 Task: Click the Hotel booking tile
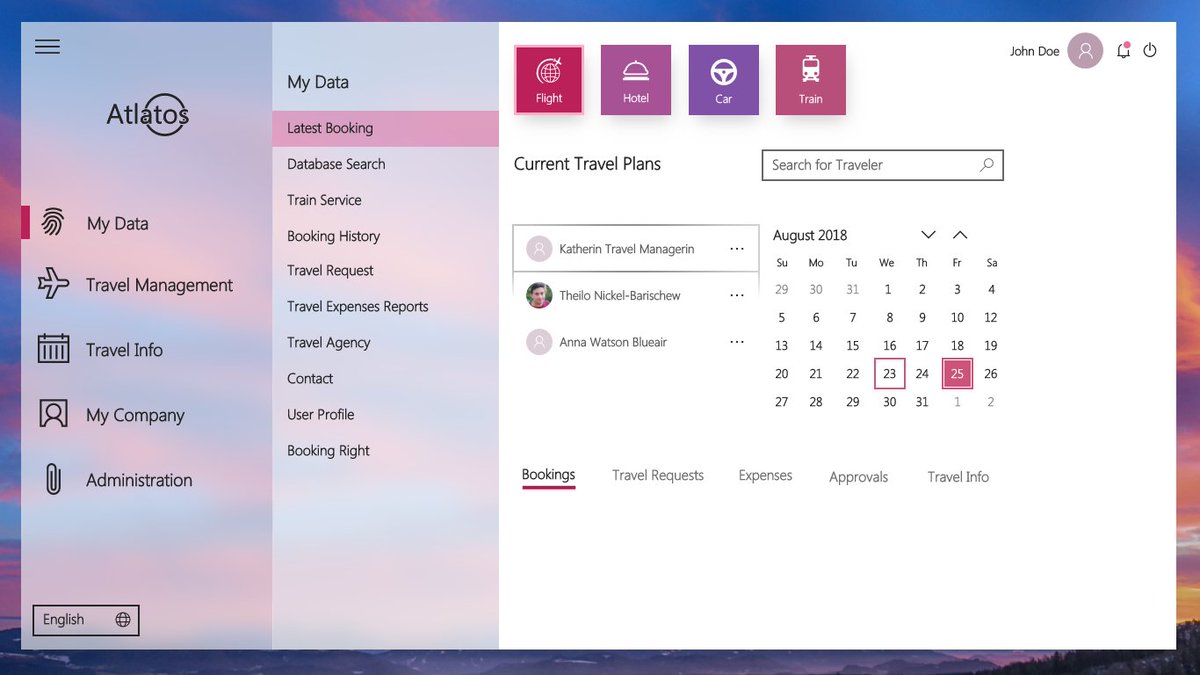coord(636,79)
